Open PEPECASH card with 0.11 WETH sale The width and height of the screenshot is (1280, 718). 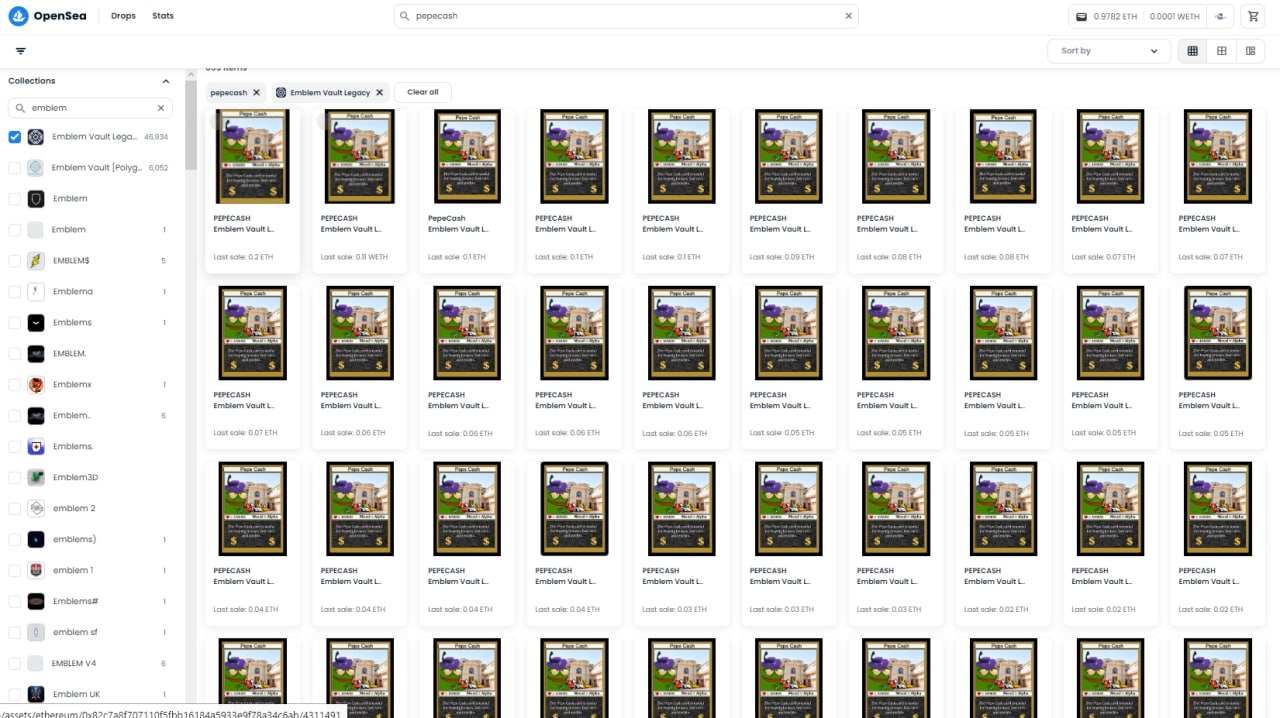tap(360, 190)
